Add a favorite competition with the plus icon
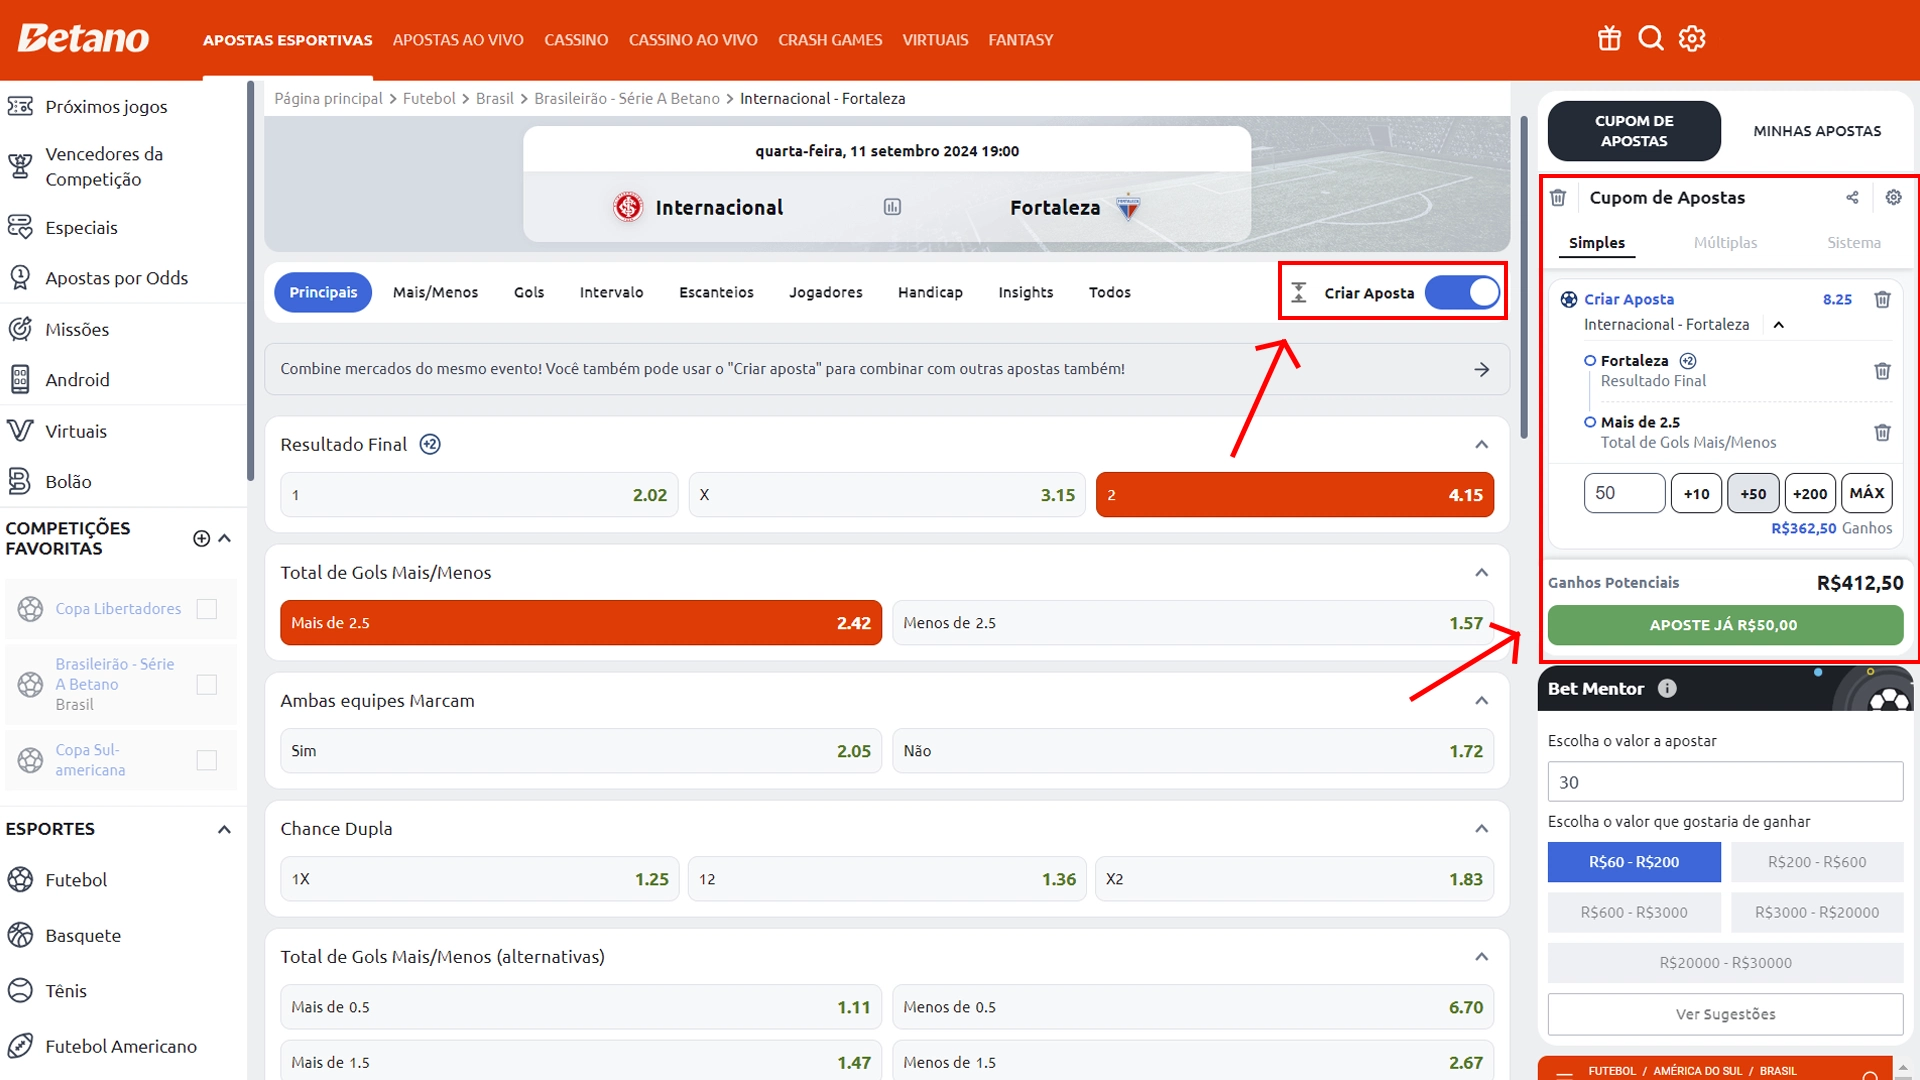 click(x=201, y=538)
